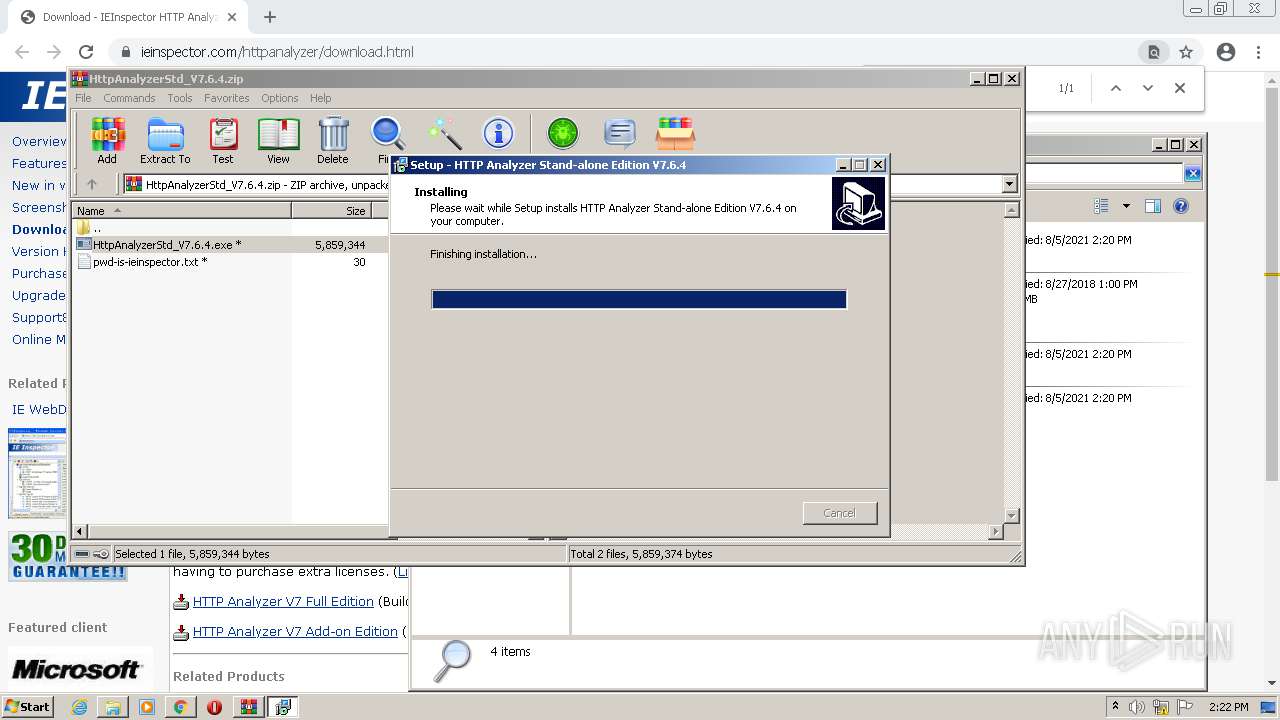Open the Chrome three-dot menu

click(x=1258, y=52)
